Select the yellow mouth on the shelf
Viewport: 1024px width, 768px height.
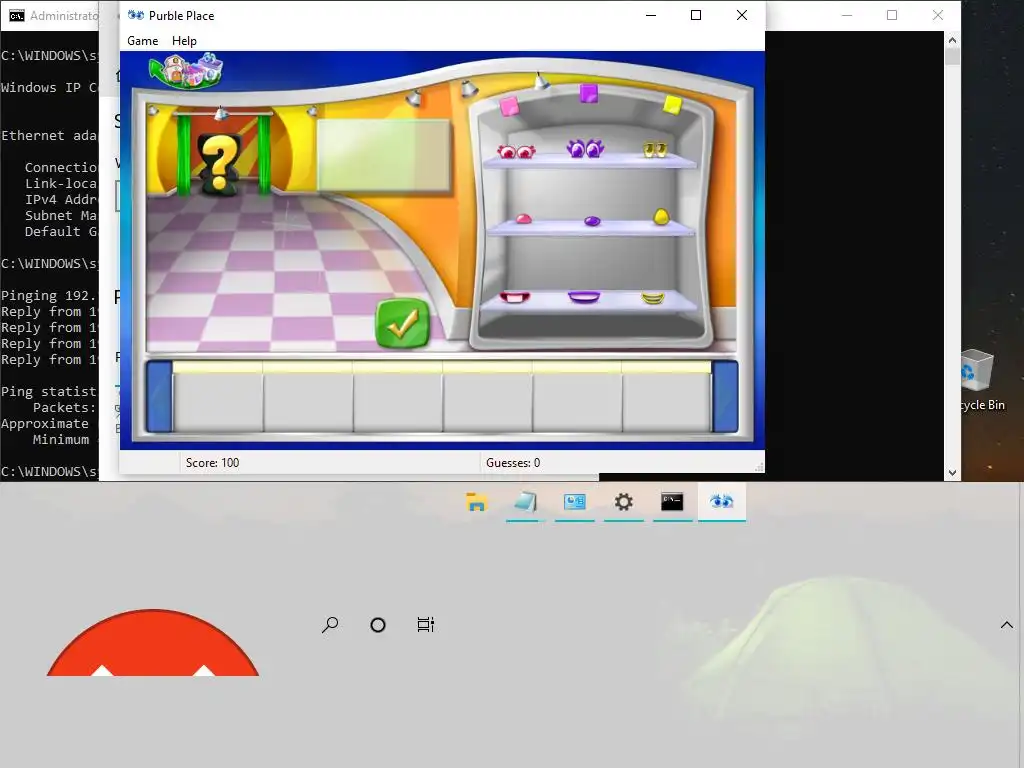[652, 298]
